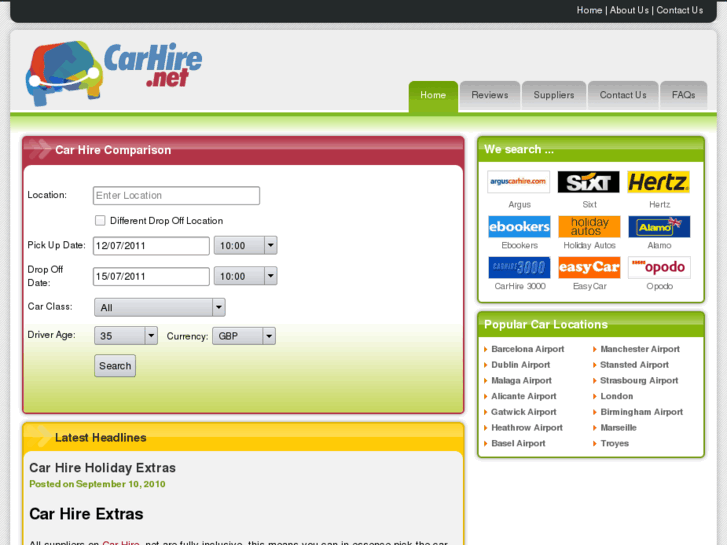Viewport: 727px width, 545px height.
Task: Open the Hertz supplier logo
Action: coord(659,182)
